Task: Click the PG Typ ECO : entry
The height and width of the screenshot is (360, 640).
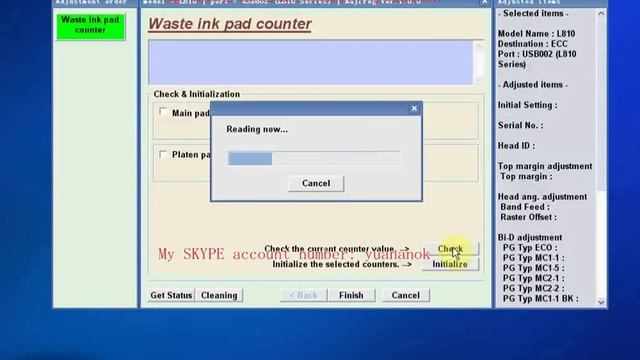Action: click(530, 248)
